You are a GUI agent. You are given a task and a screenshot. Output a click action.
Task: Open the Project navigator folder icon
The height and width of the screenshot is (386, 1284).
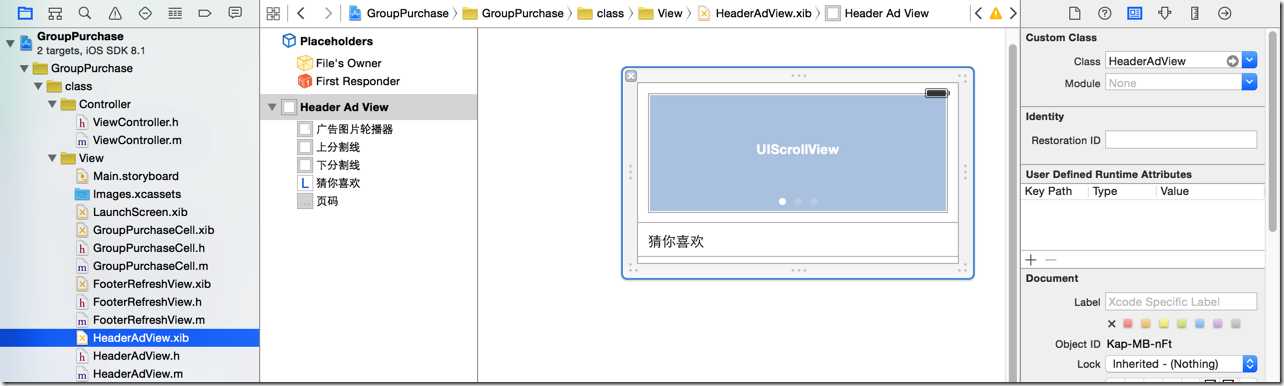(25, 13)
